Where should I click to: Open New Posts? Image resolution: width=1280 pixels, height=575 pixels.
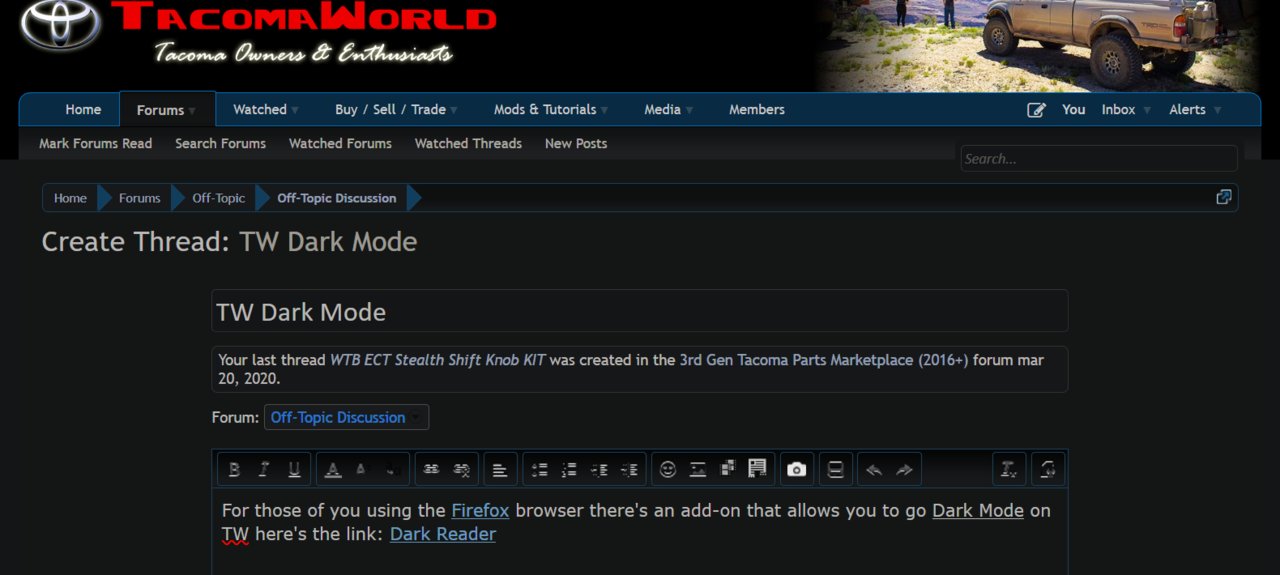point(576,143)
